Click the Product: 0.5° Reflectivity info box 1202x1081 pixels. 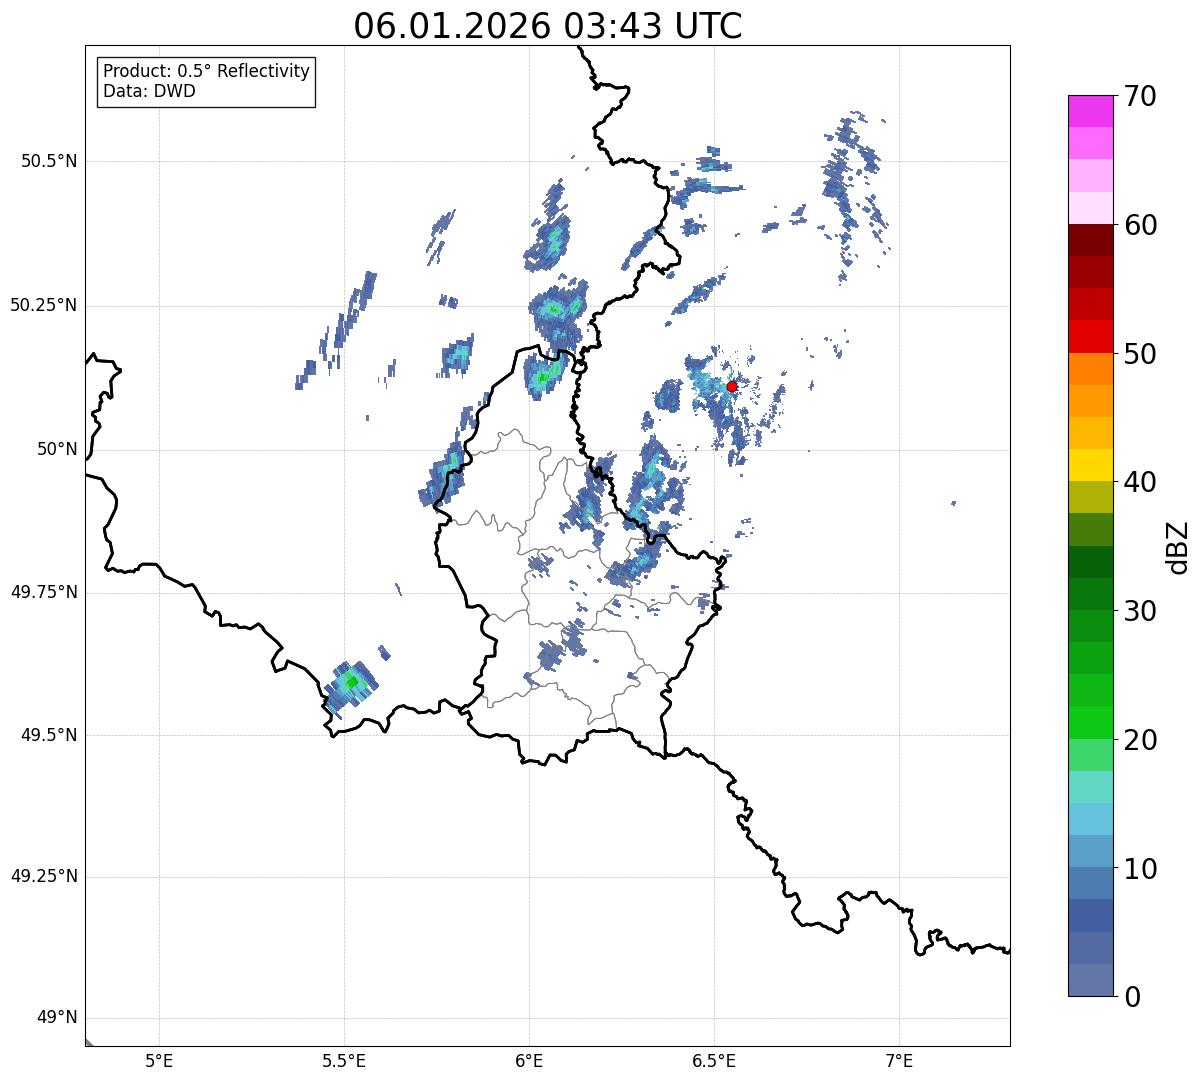click(207, 81)
